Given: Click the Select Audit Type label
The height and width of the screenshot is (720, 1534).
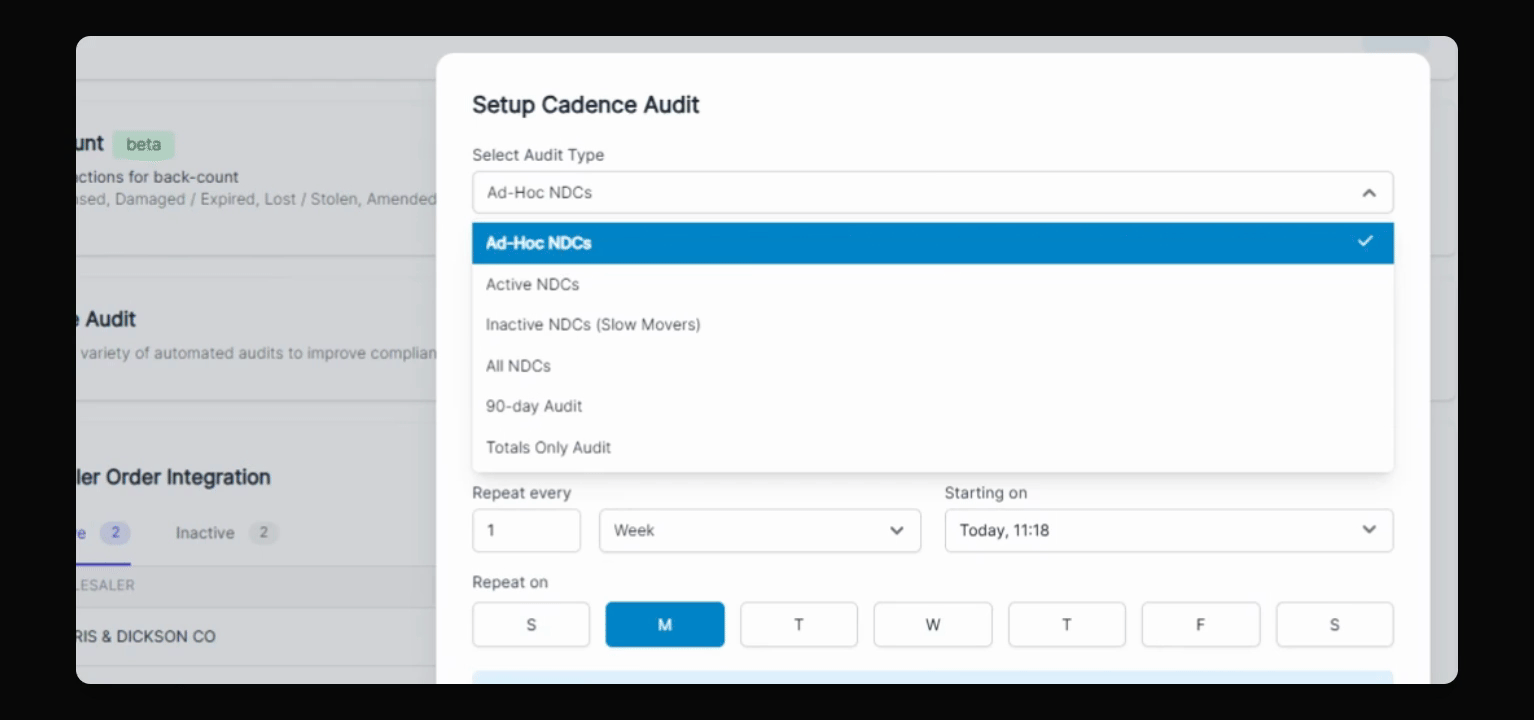Looking at the screenshot, I should [x=538, y=155].
